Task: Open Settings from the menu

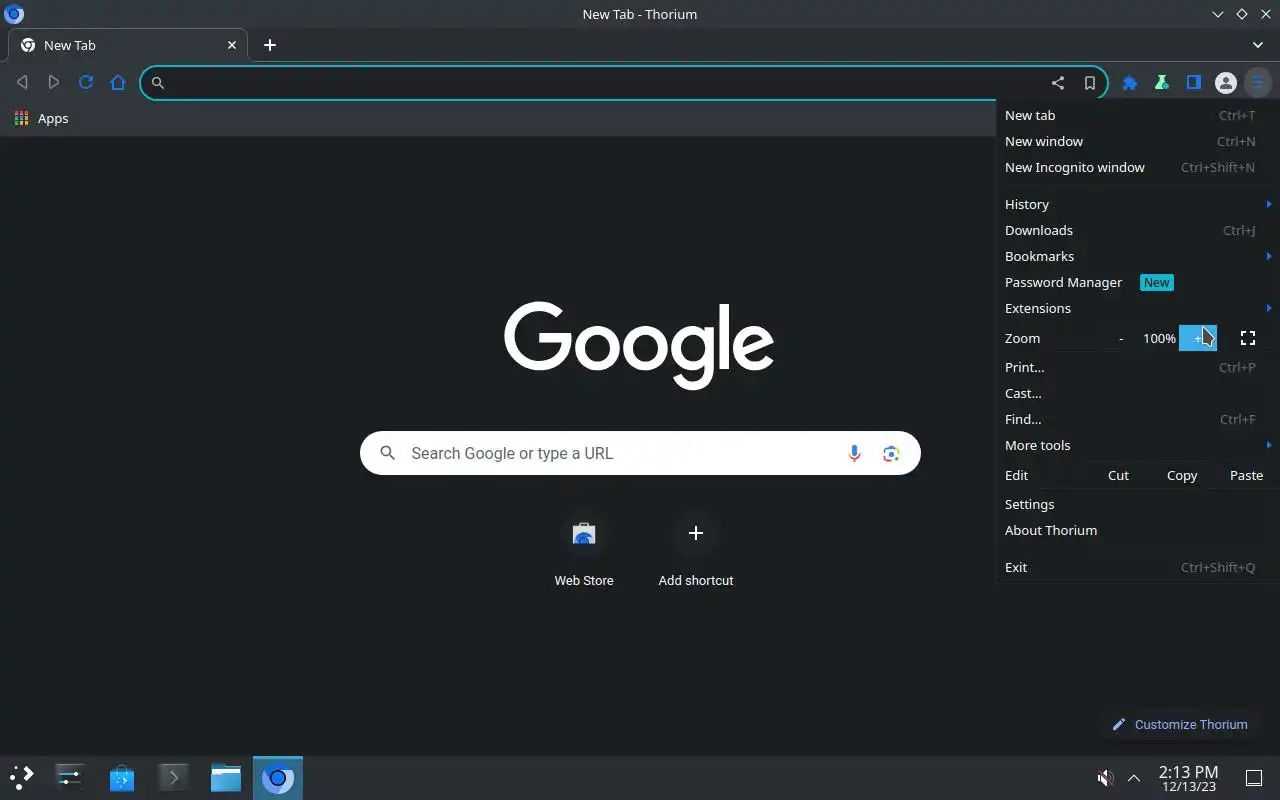Action: tap(1138, 504)
